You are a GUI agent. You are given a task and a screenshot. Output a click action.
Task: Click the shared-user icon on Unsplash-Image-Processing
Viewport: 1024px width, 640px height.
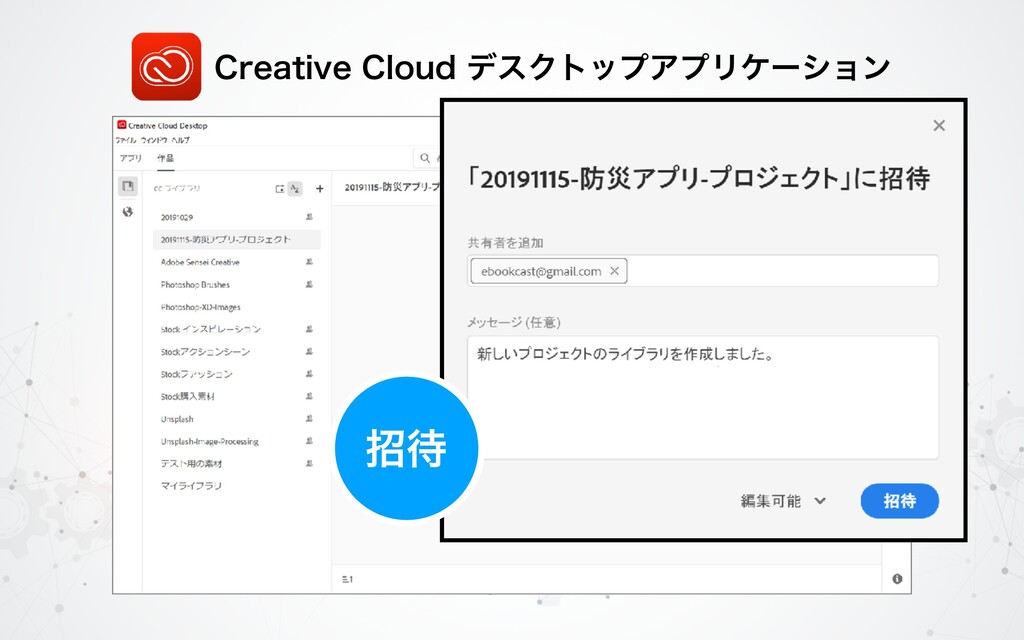(309, 441)
